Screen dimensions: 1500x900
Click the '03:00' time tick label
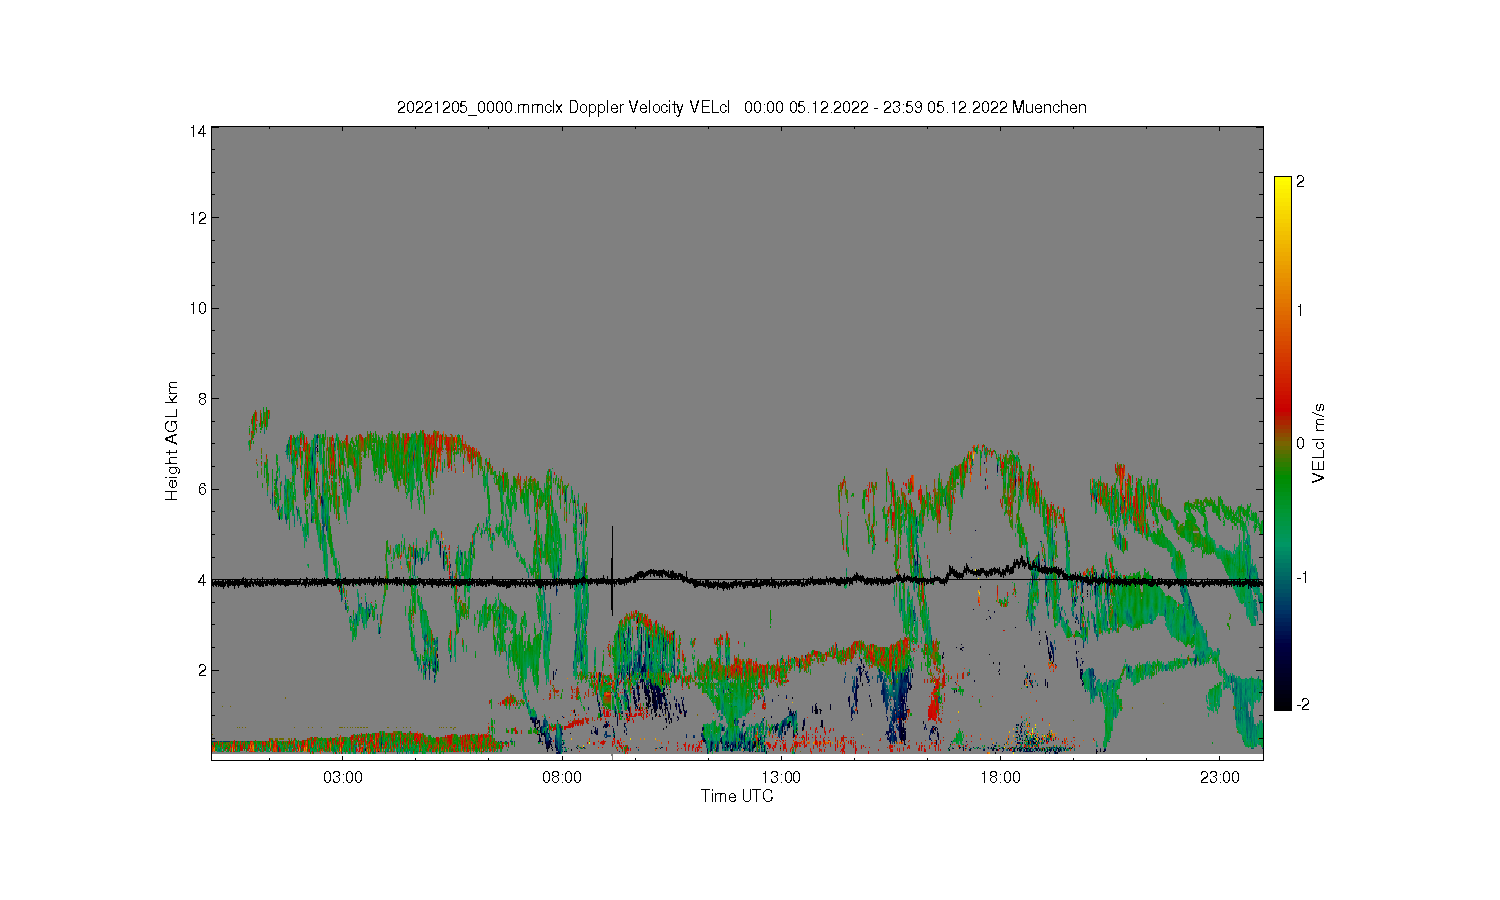click(x=343, y=777)
